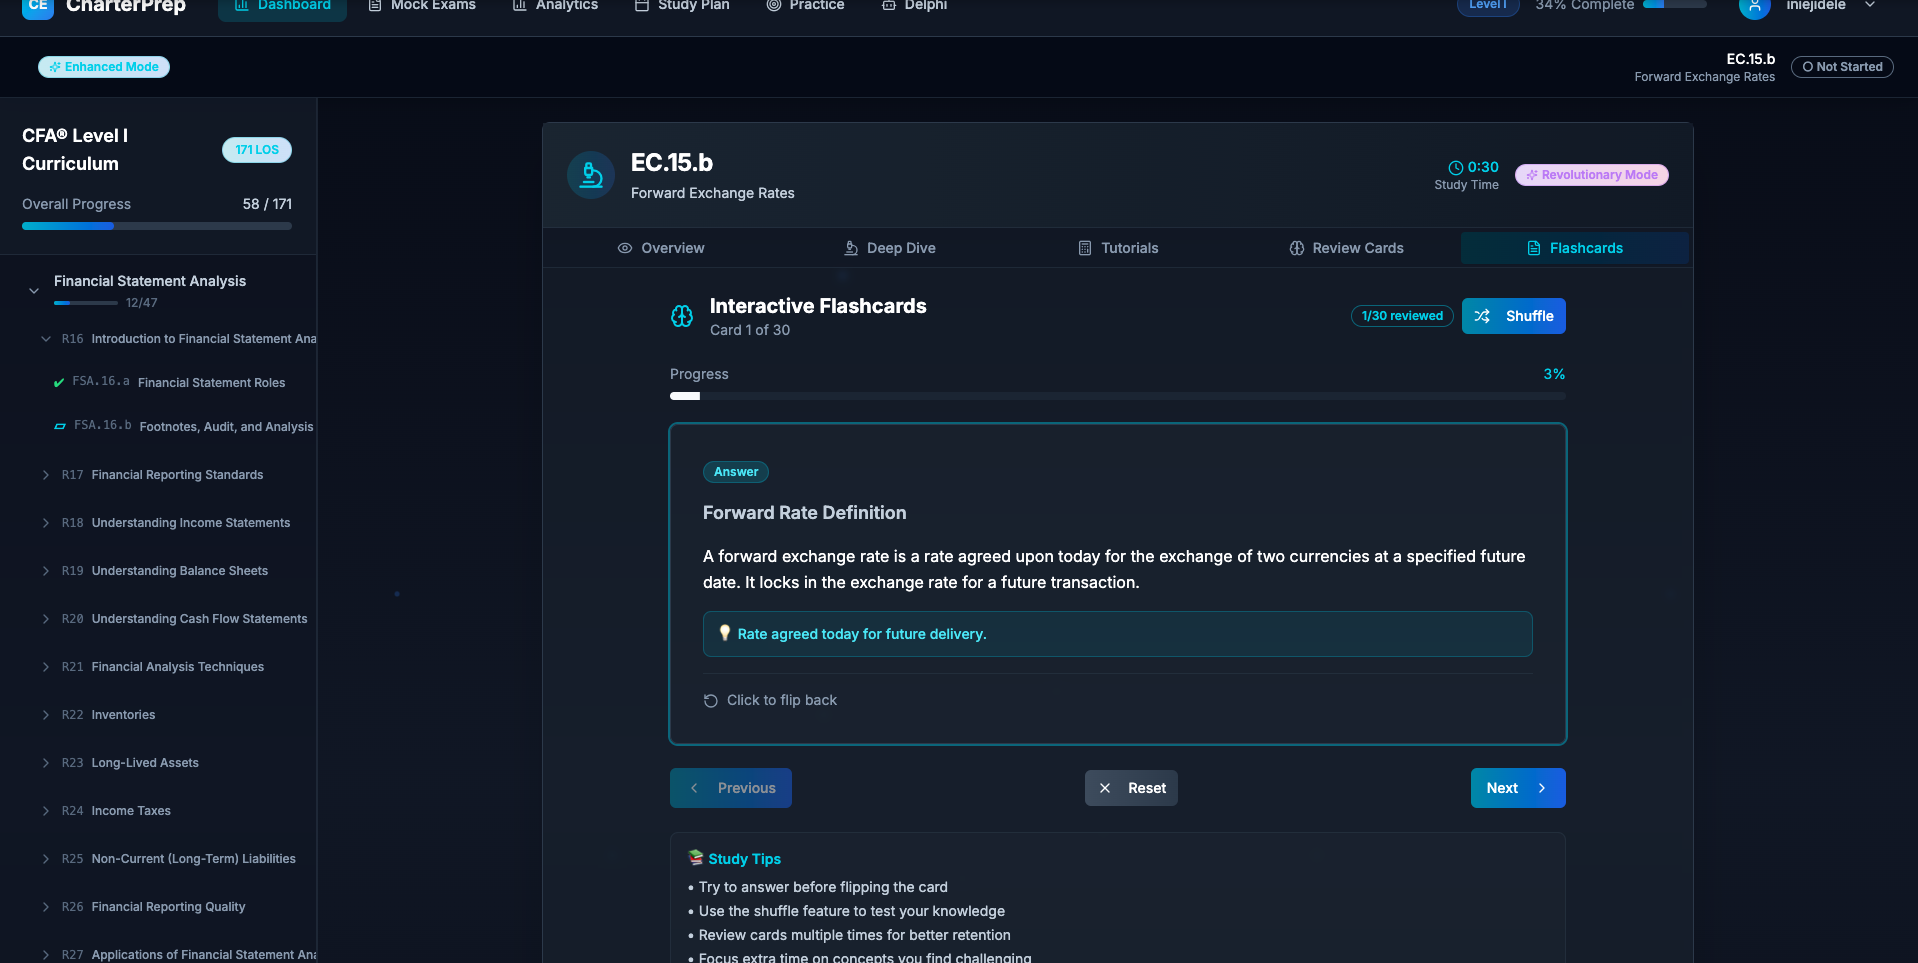Reset the flashcard progress
The width and height of the screenshot is (1918, 963).
(x=1131, y=788)
